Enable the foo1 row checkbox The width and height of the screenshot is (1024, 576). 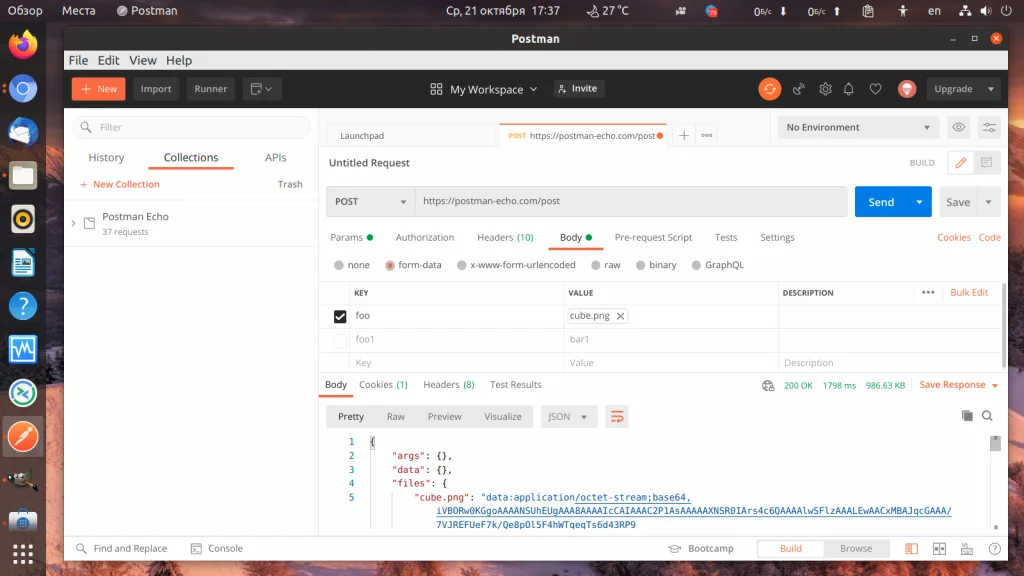[340, 340]
